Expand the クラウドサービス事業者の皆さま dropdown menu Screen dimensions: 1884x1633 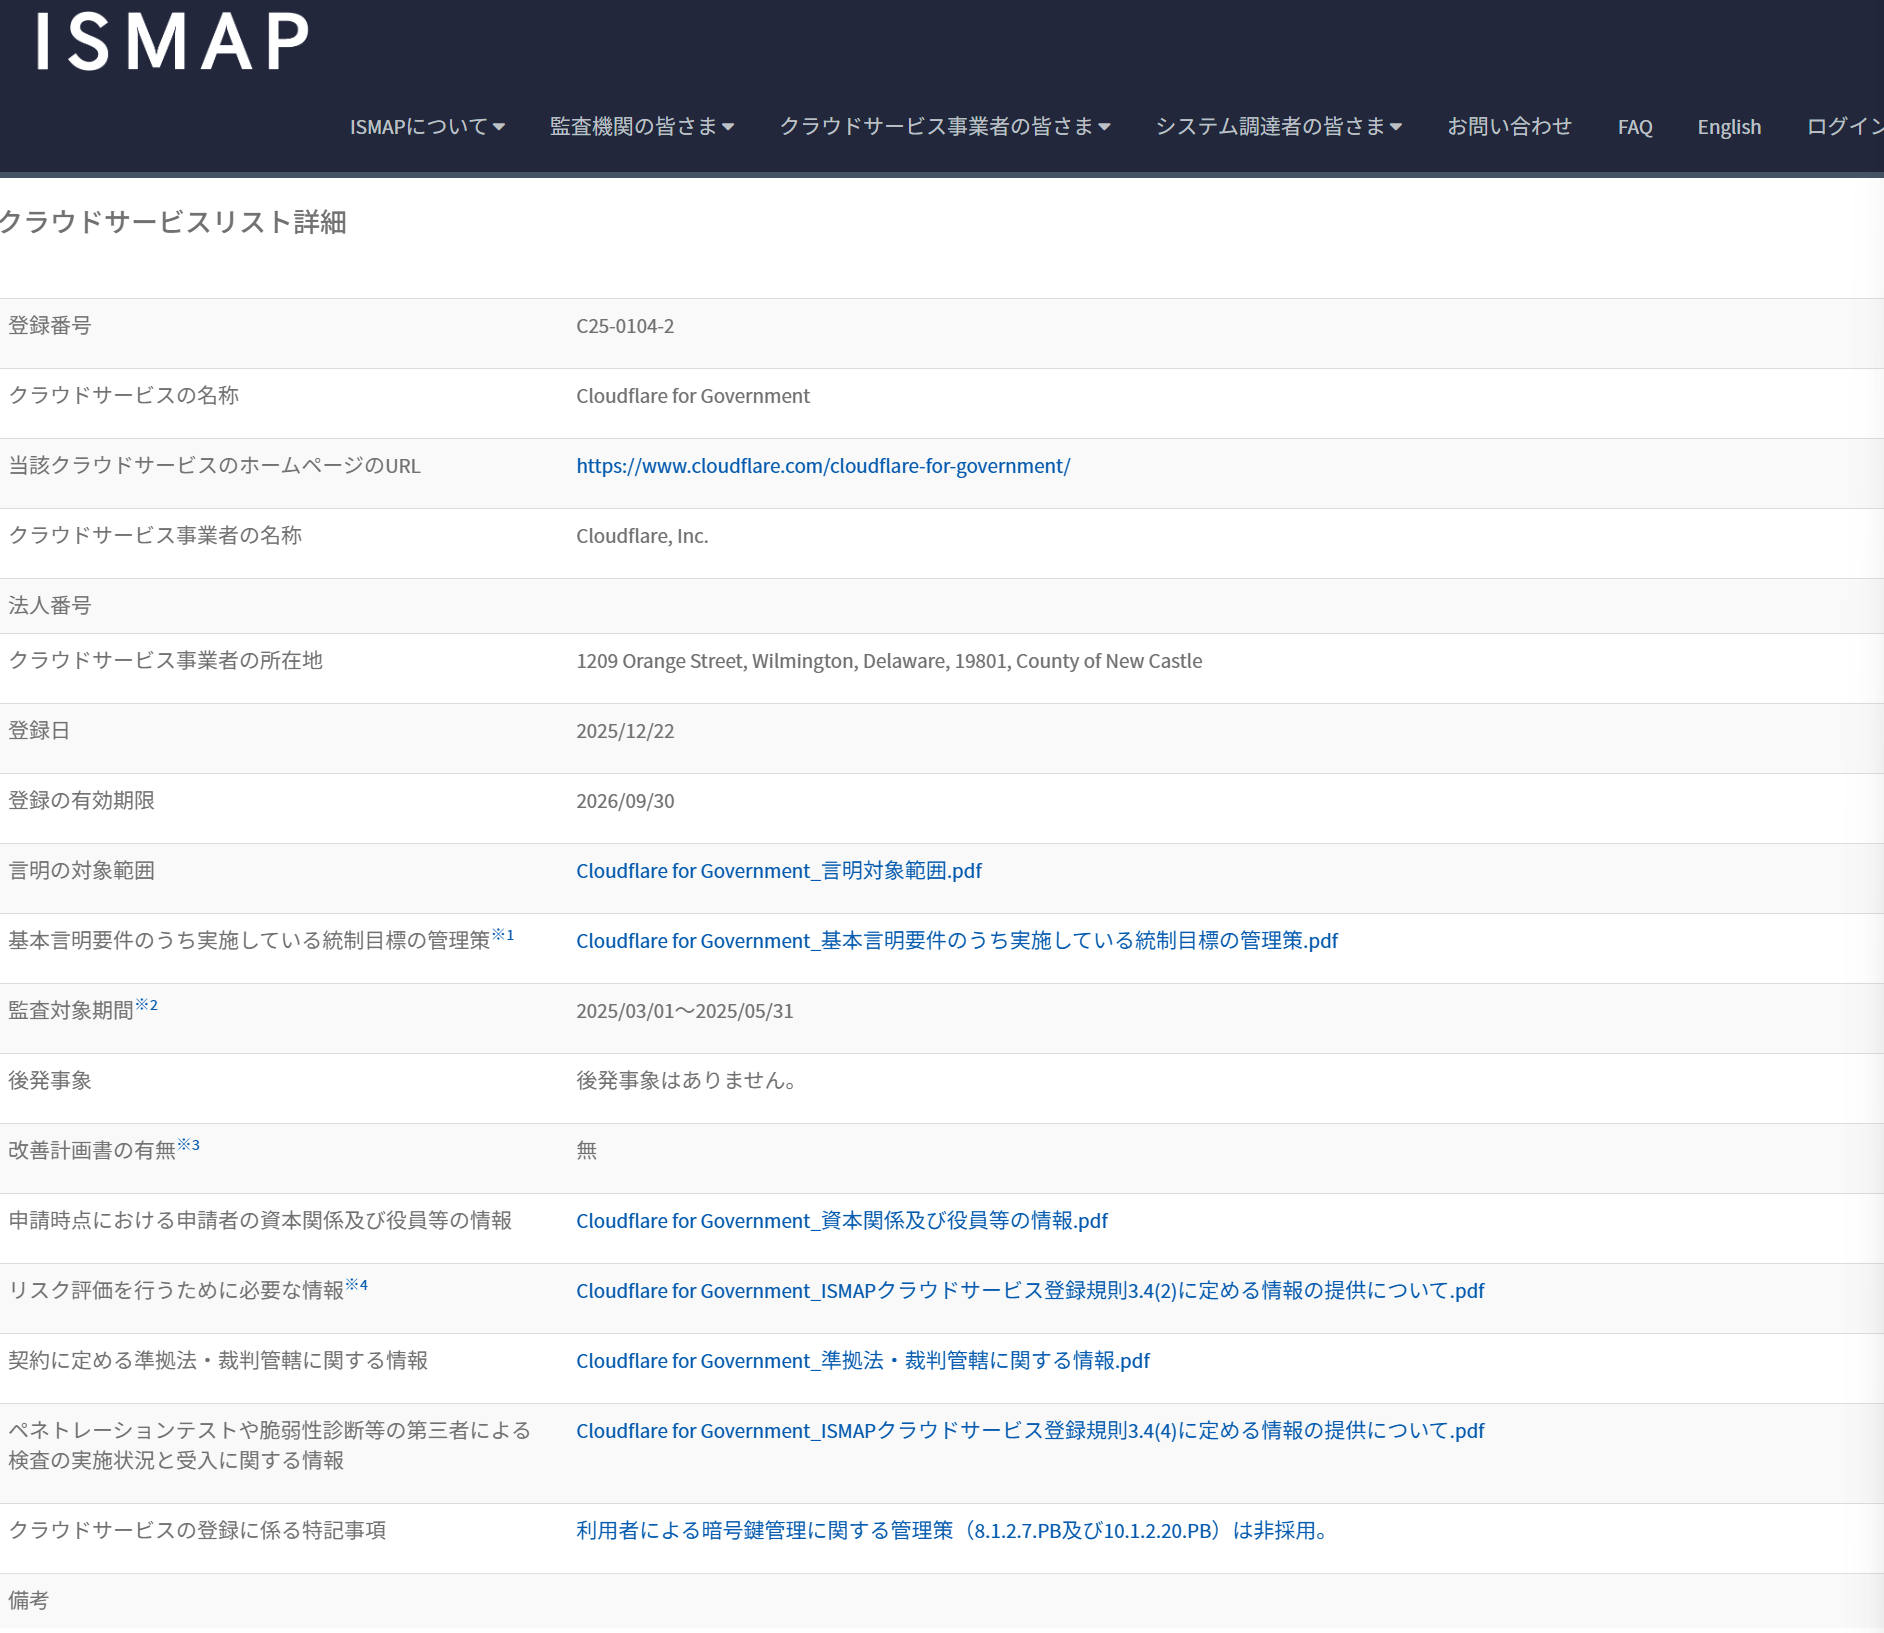coord(944,127)
